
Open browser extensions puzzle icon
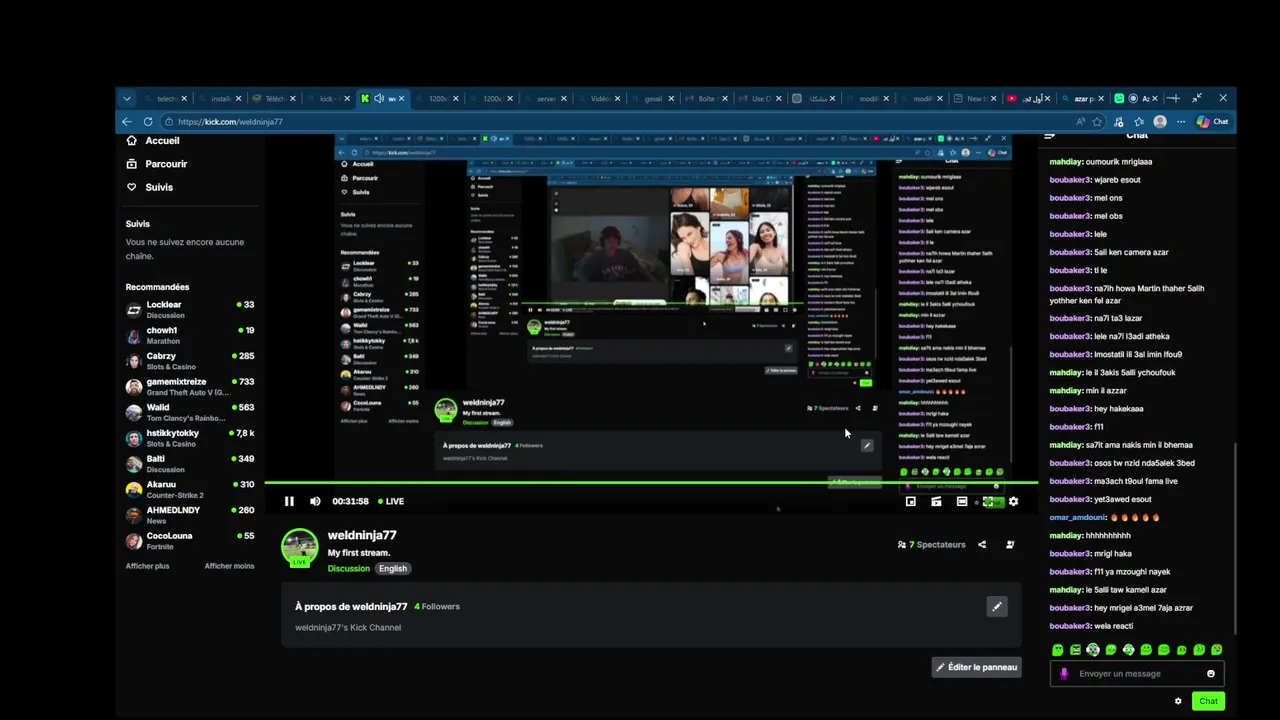tap(1118, 122)
